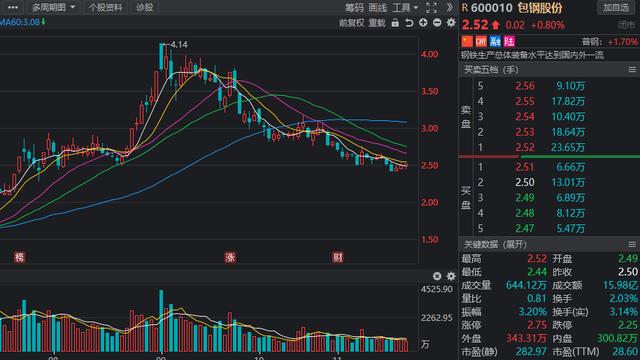This screenshot has height=360, width=640.
Task: Click buy level 1 price 2.51
Action: 524,167
